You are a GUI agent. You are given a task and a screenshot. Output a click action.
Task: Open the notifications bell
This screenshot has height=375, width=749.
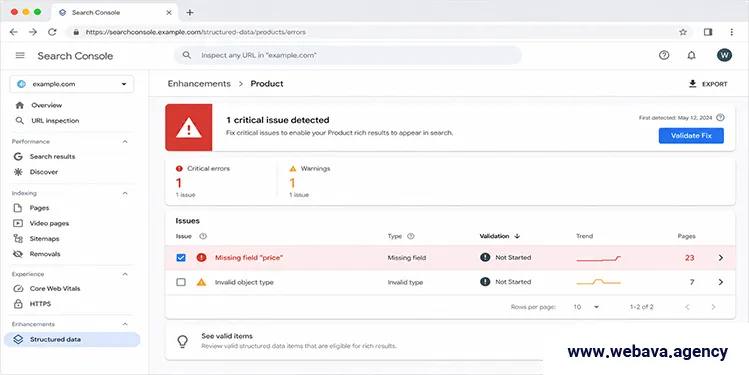691,55
